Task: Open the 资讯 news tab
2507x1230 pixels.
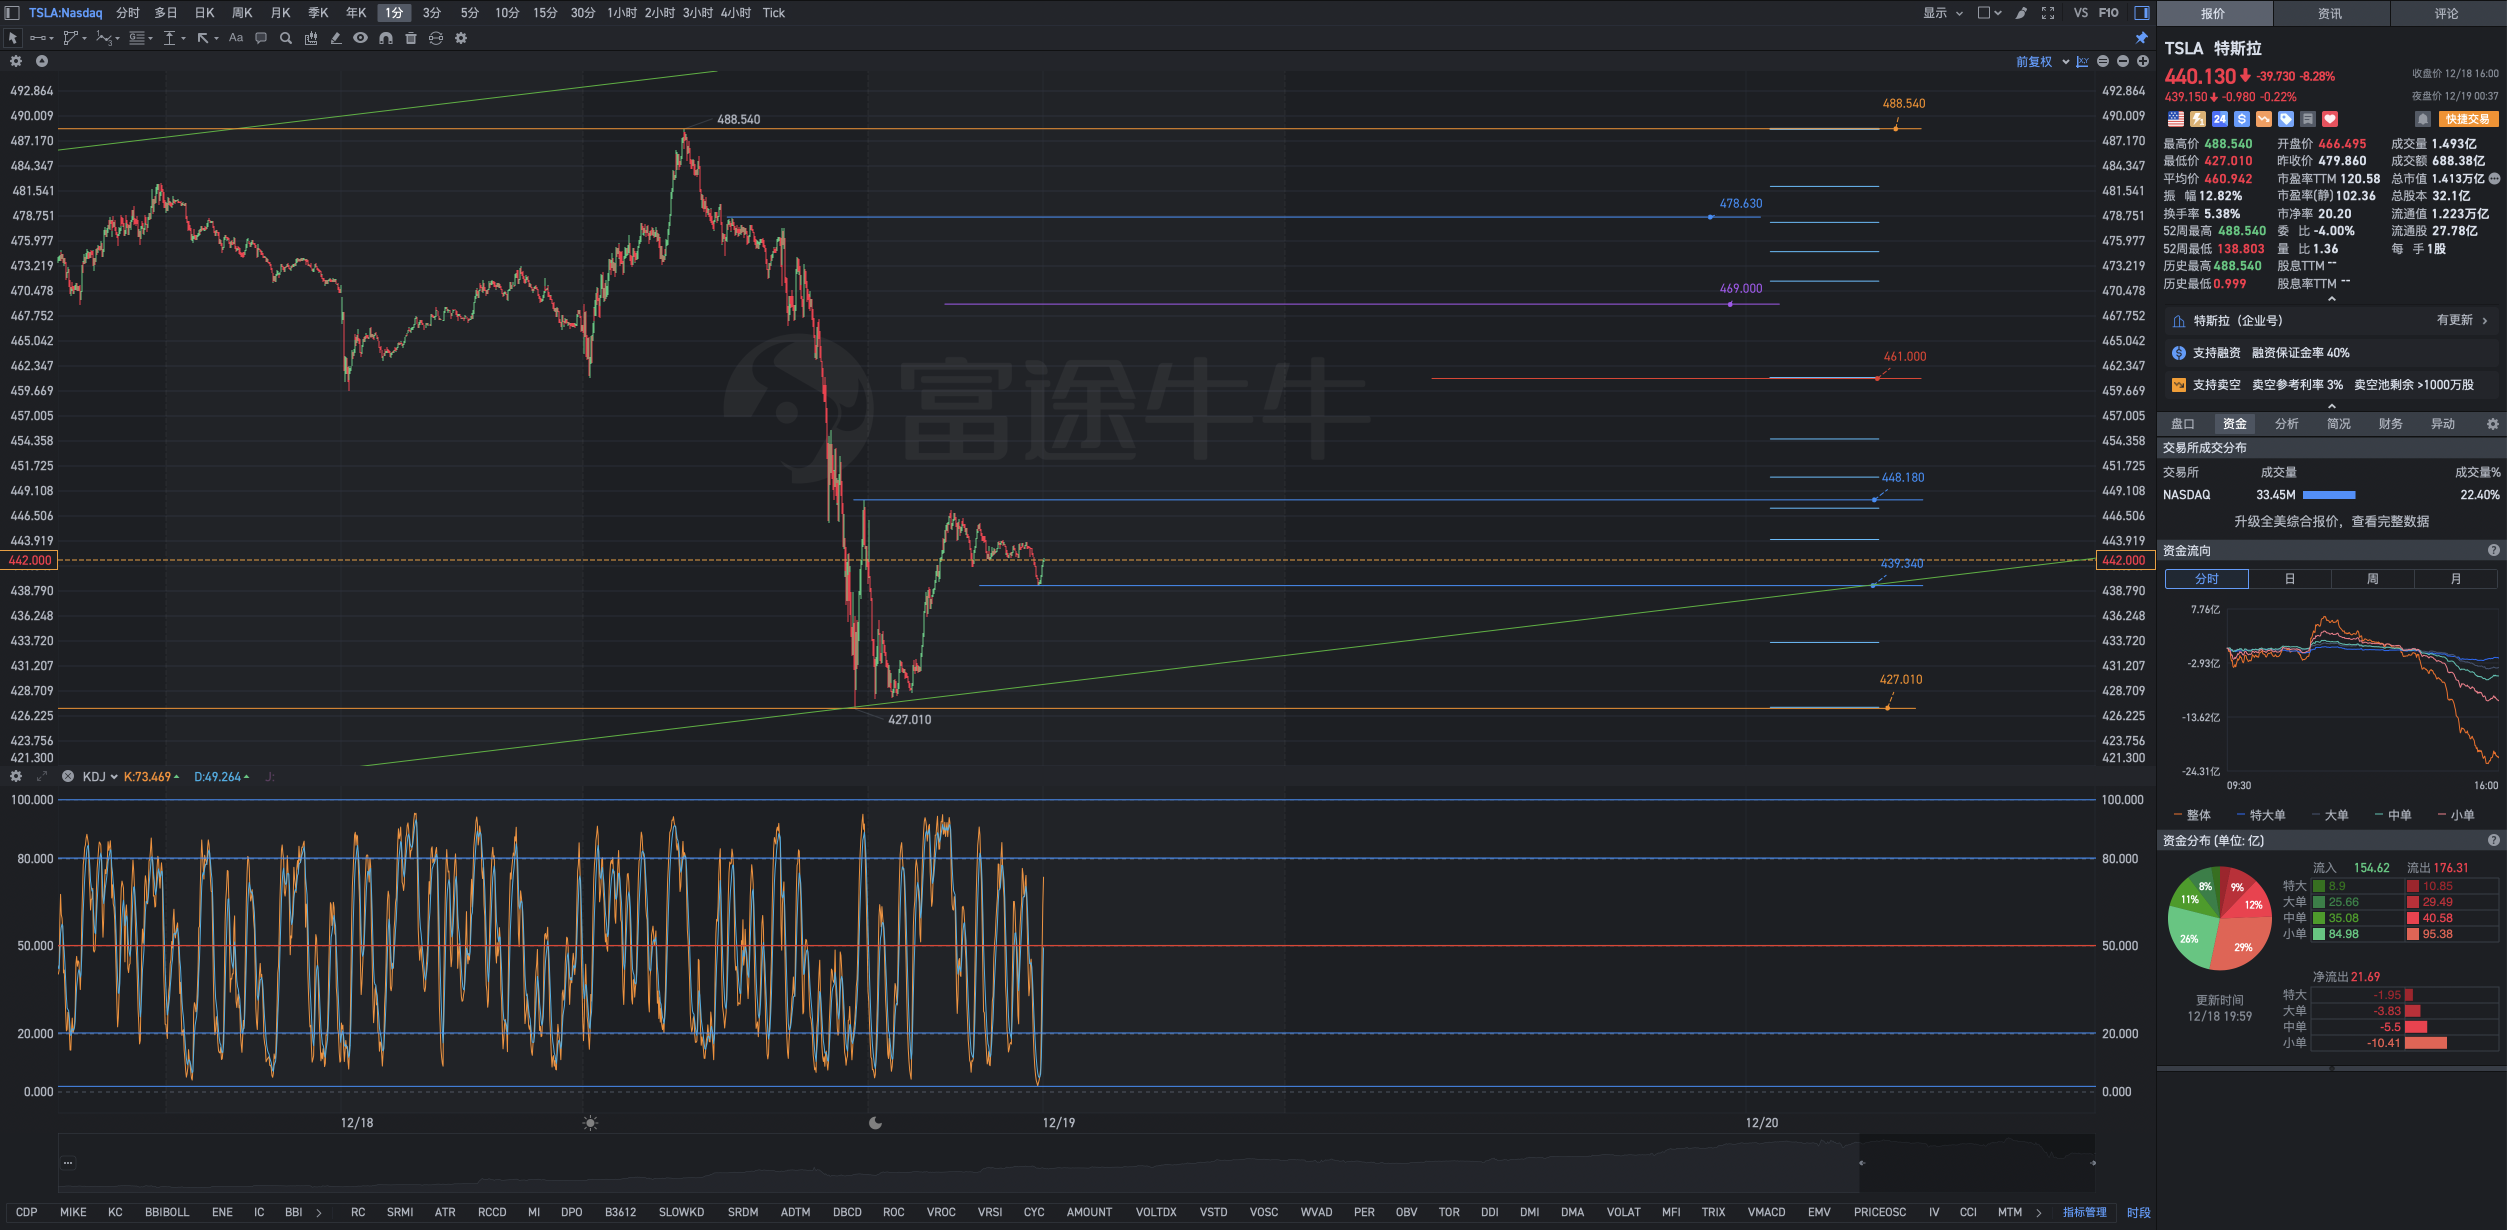Action: click(x=2330, y=13)
